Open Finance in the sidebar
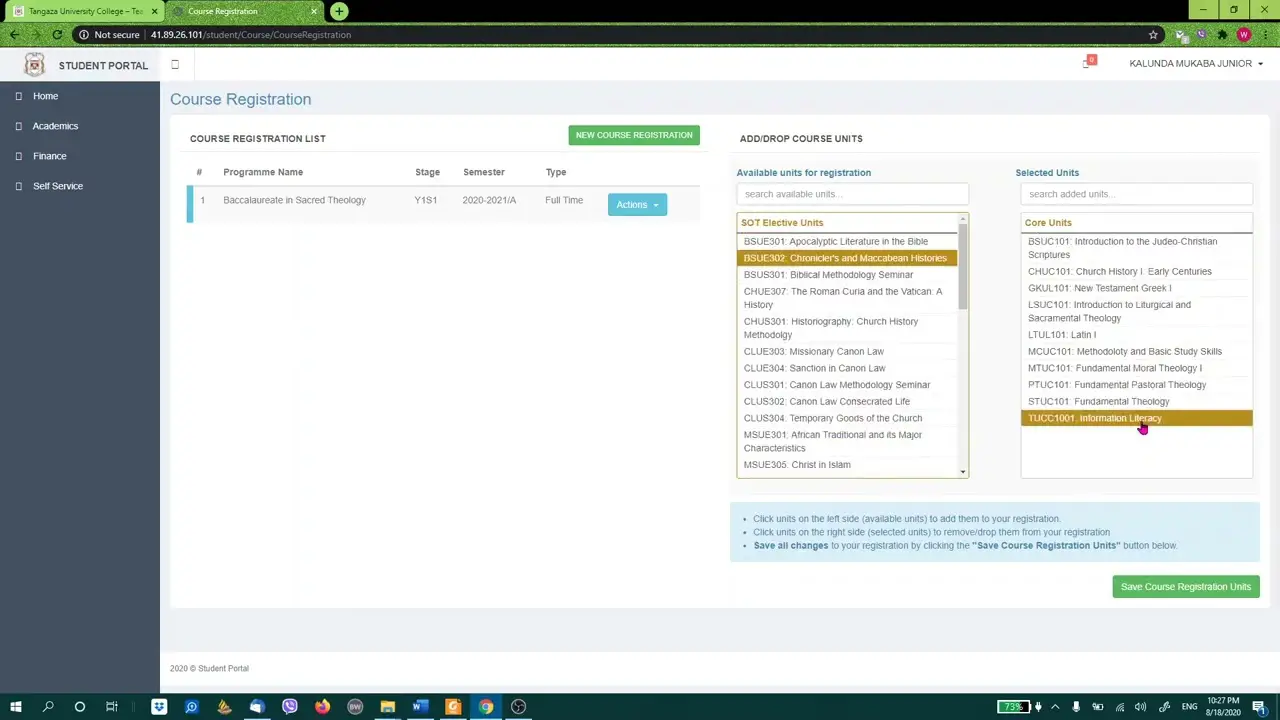The width and height of the screenshot is (1280, 720). [49, 156]
